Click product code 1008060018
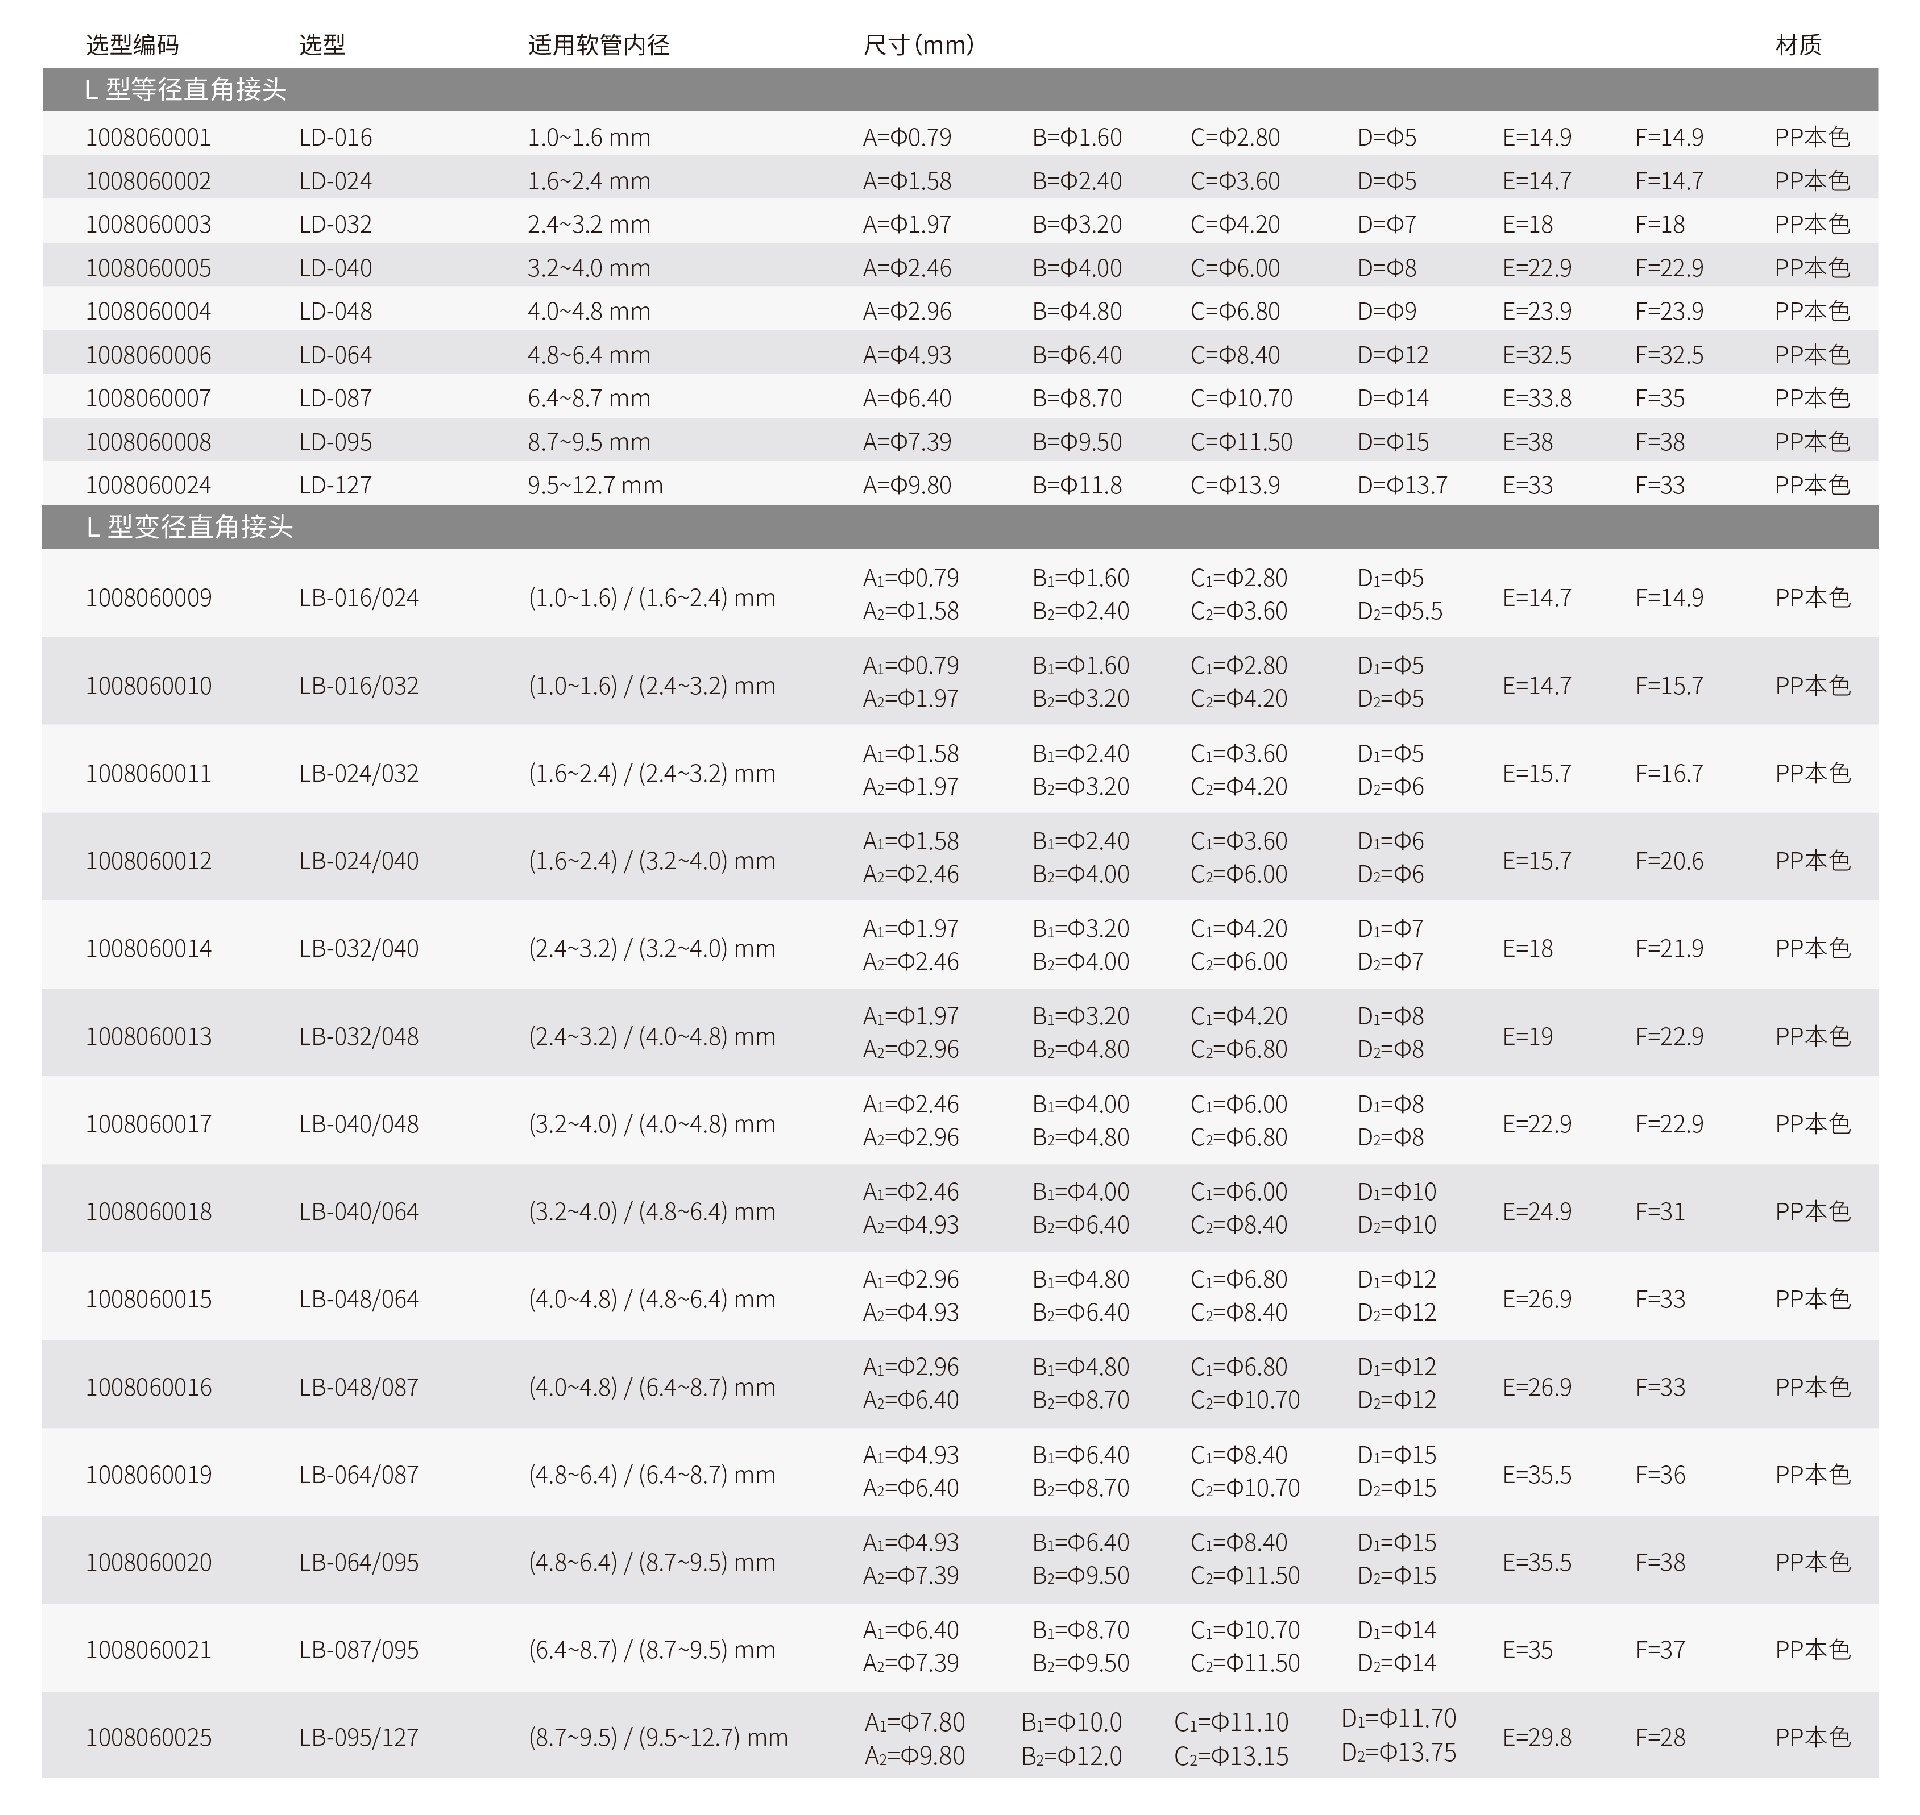The width and height of the screenshot is (1920, 1815). 148,1212
